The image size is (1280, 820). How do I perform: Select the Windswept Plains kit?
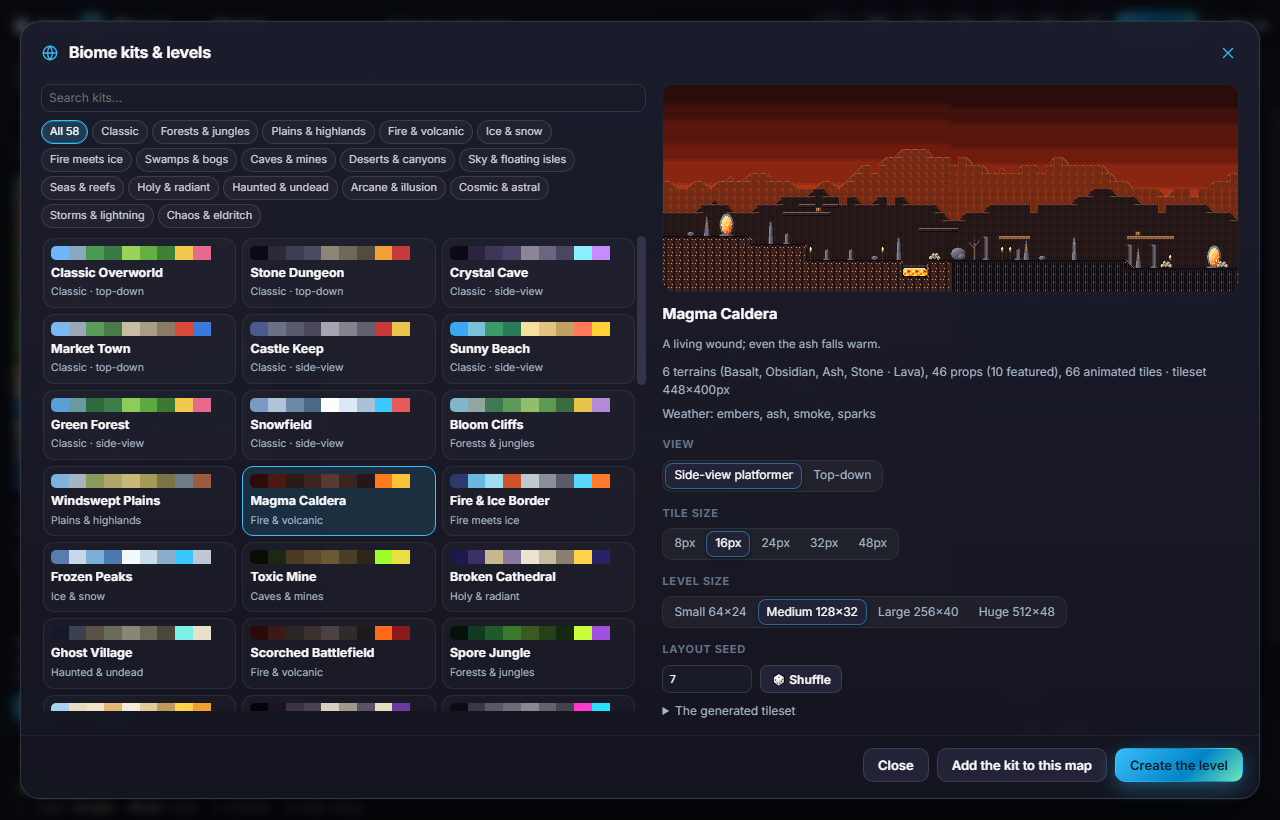139,501
